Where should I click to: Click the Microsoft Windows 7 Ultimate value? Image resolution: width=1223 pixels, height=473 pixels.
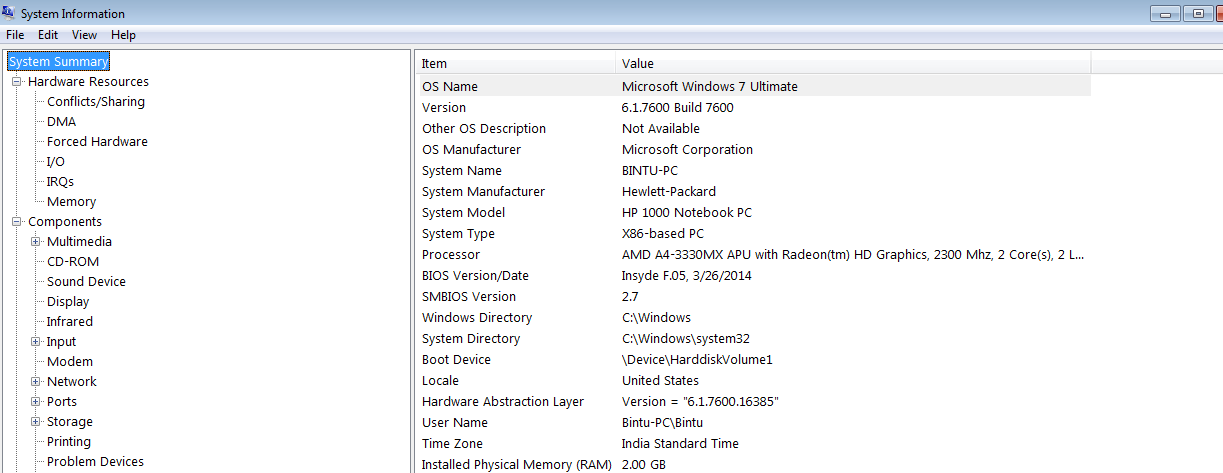pos(710,87)
